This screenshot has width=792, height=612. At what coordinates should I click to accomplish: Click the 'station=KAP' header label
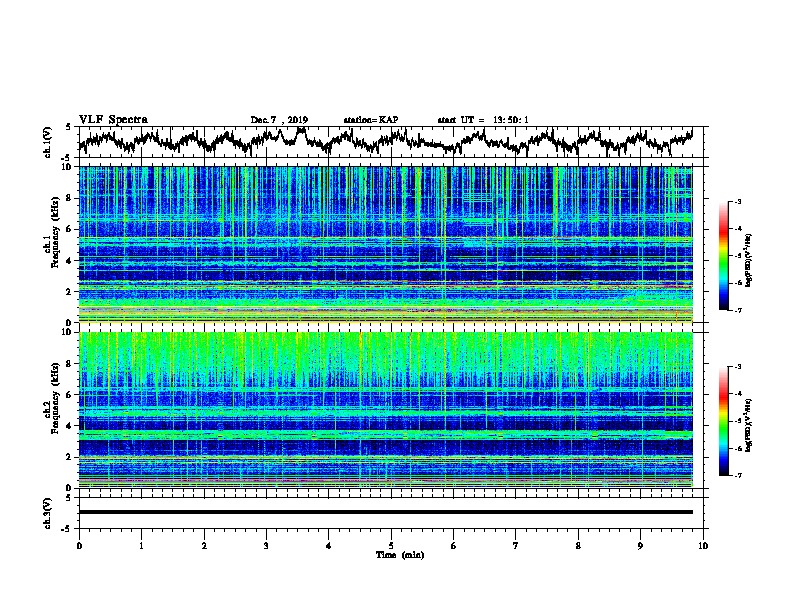371,120
